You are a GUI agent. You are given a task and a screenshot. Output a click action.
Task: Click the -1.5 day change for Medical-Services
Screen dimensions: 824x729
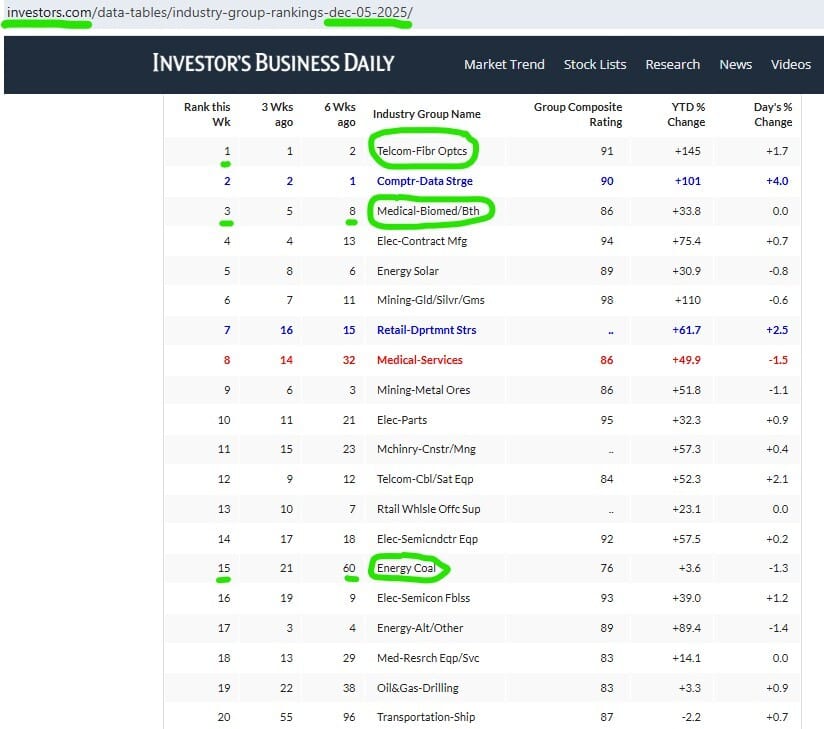pyautogui.click(x=778, y=360)
